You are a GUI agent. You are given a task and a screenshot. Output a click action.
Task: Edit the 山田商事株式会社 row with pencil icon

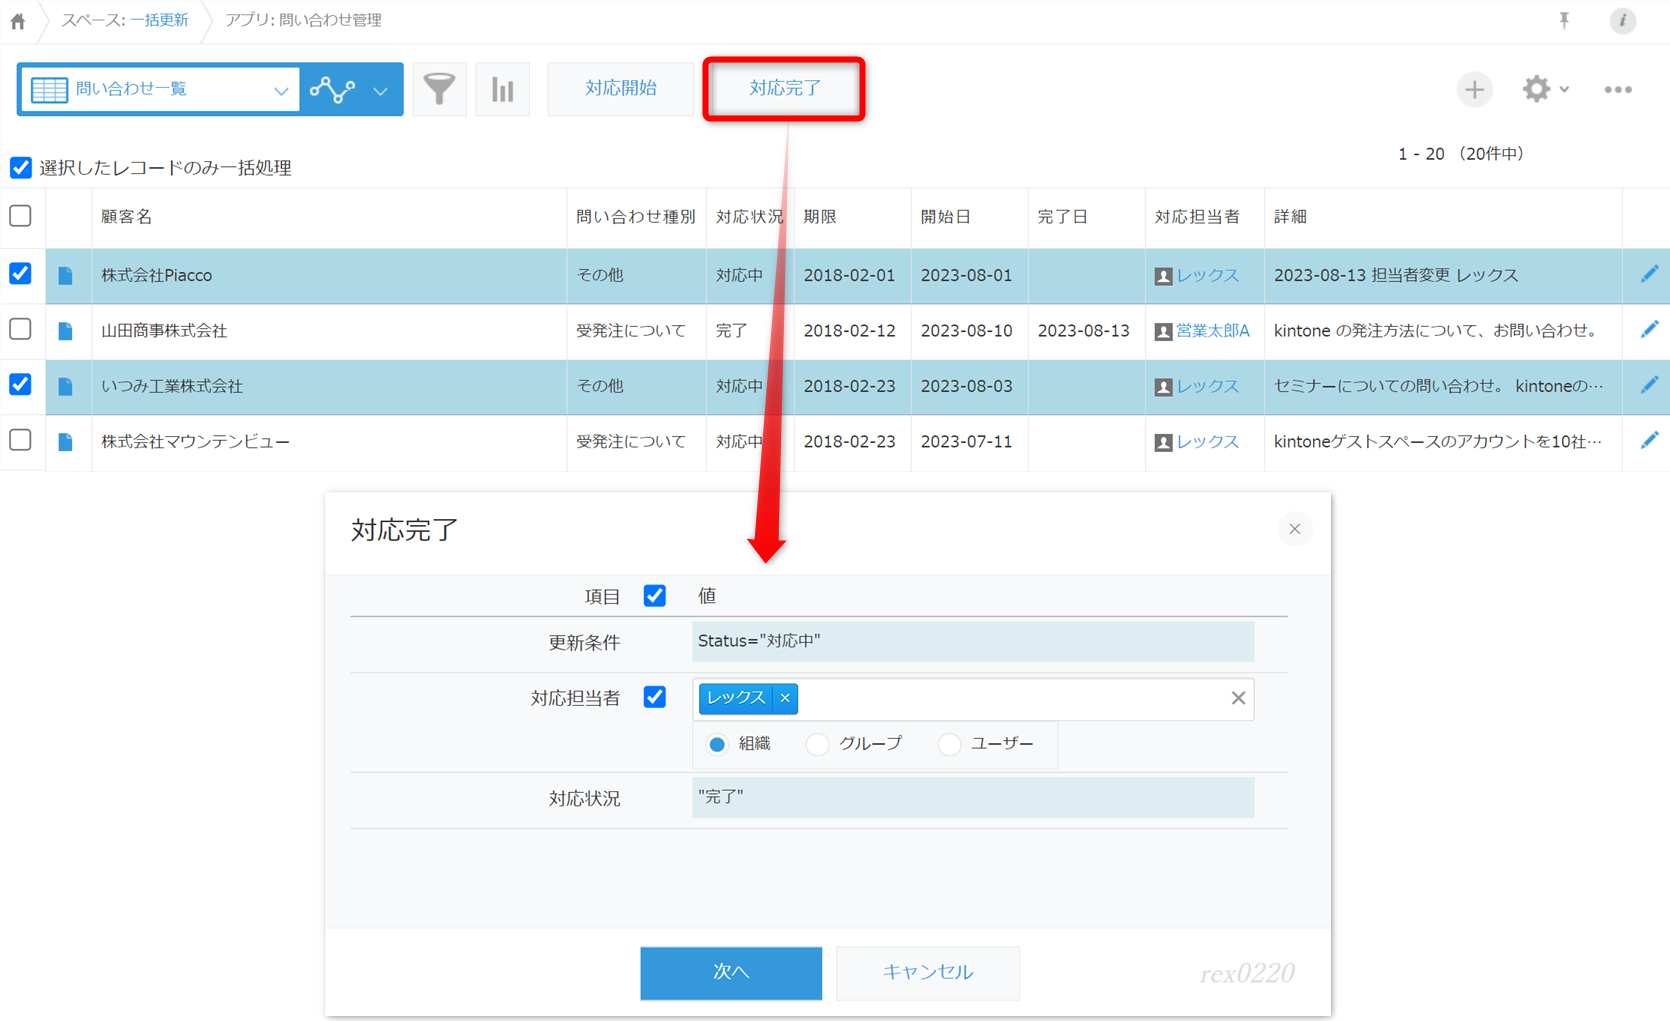click(x=1649, y=329)
